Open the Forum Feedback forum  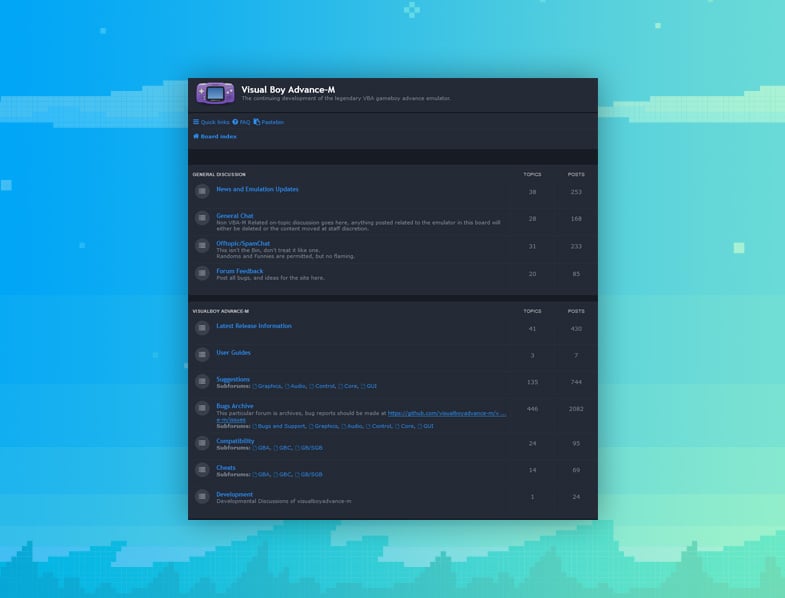coord(239,271)
